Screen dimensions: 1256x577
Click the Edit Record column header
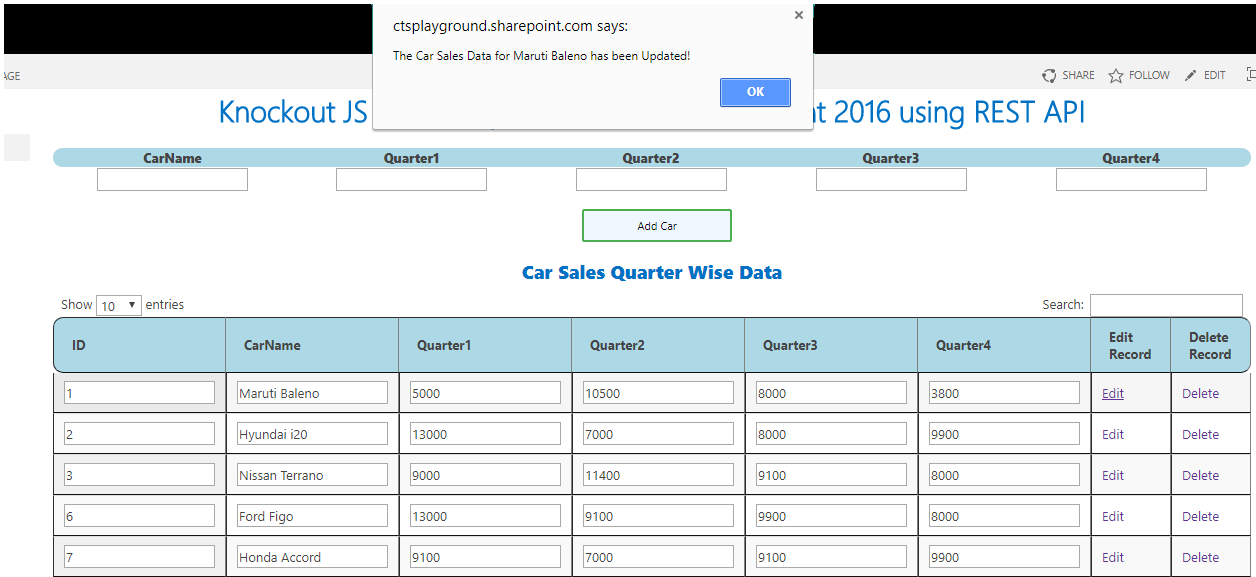coord(1130,345)
